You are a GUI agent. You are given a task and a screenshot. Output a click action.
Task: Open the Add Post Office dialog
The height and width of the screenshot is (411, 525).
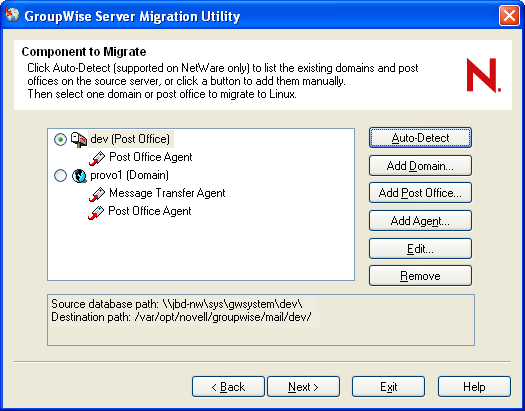tap(420, 193)
